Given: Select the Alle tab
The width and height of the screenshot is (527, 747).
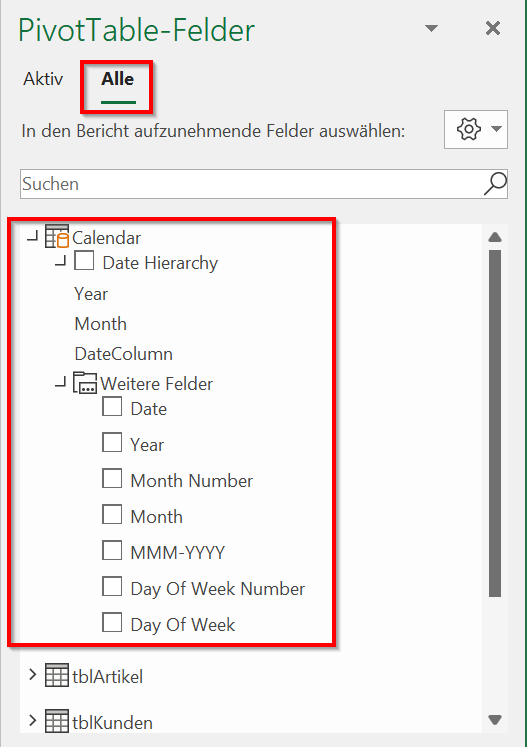Looking at the screenshot, I should (x=118, y=79).
